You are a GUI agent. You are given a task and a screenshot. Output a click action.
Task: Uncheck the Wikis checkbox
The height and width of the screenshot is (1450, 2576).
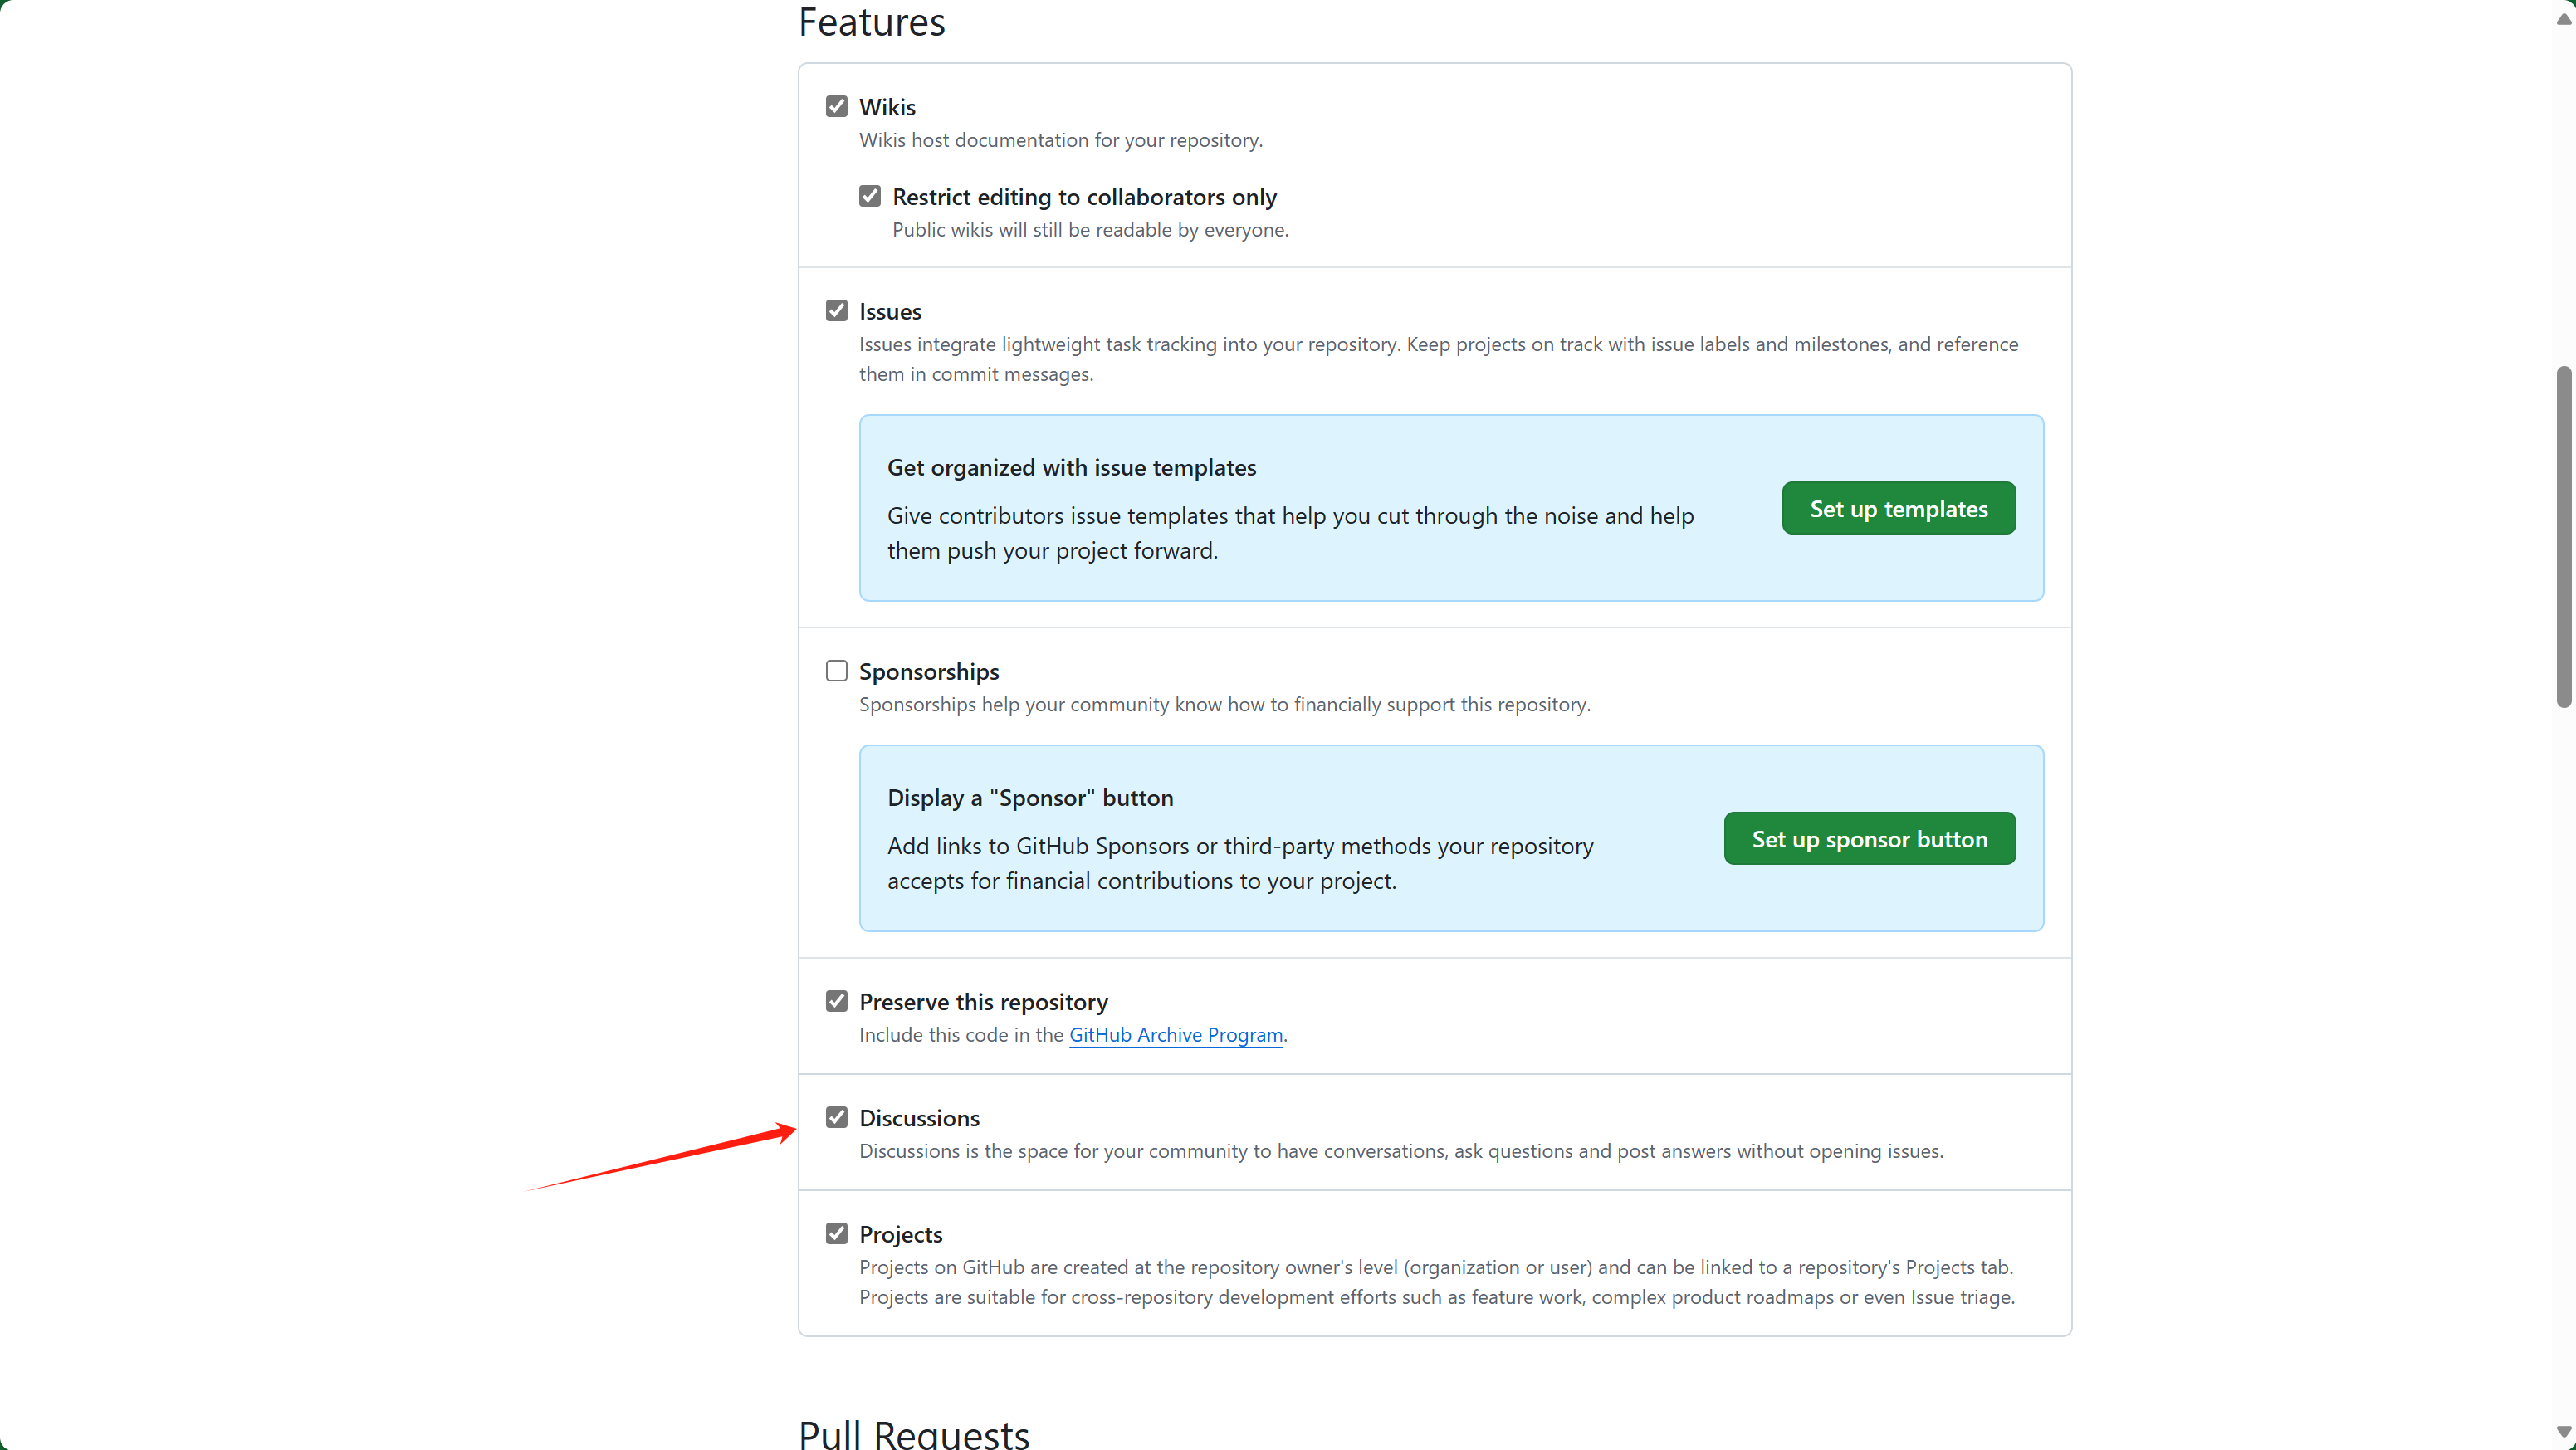pyautogui.click(x=837, y=106)
